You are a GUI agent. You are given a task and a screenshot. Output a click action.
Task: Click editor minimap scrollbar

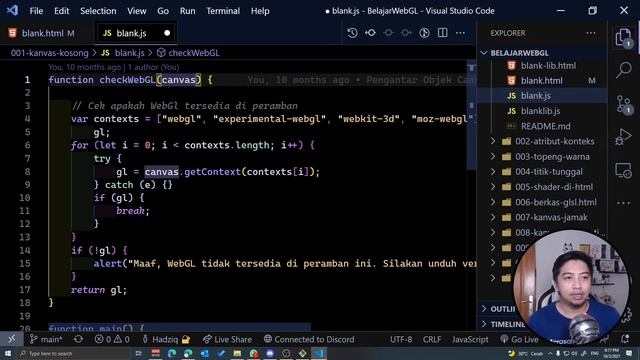click(x=471, y=114)
